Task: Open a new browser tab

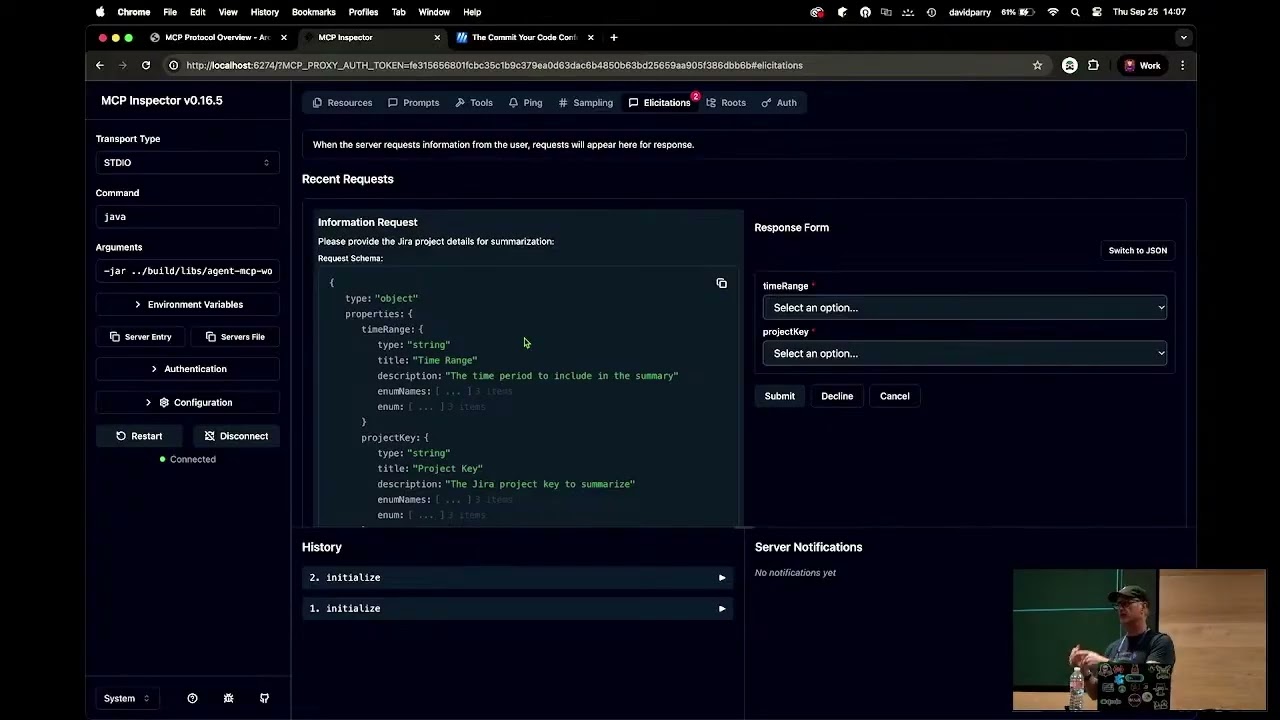Action: tap(613, 37)
